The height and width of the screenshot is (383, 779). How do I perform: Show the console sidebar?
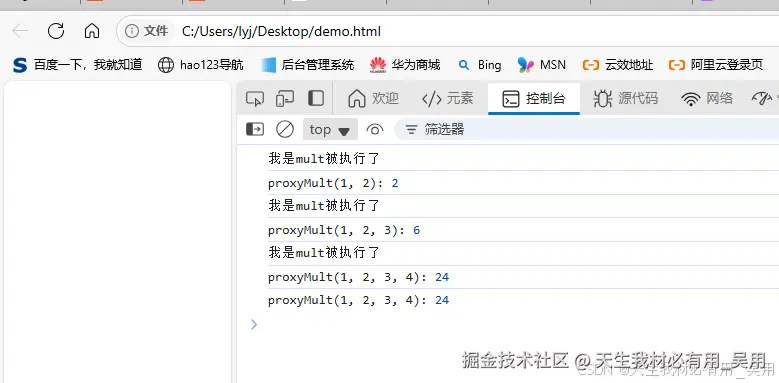click(x=255, y=130)
